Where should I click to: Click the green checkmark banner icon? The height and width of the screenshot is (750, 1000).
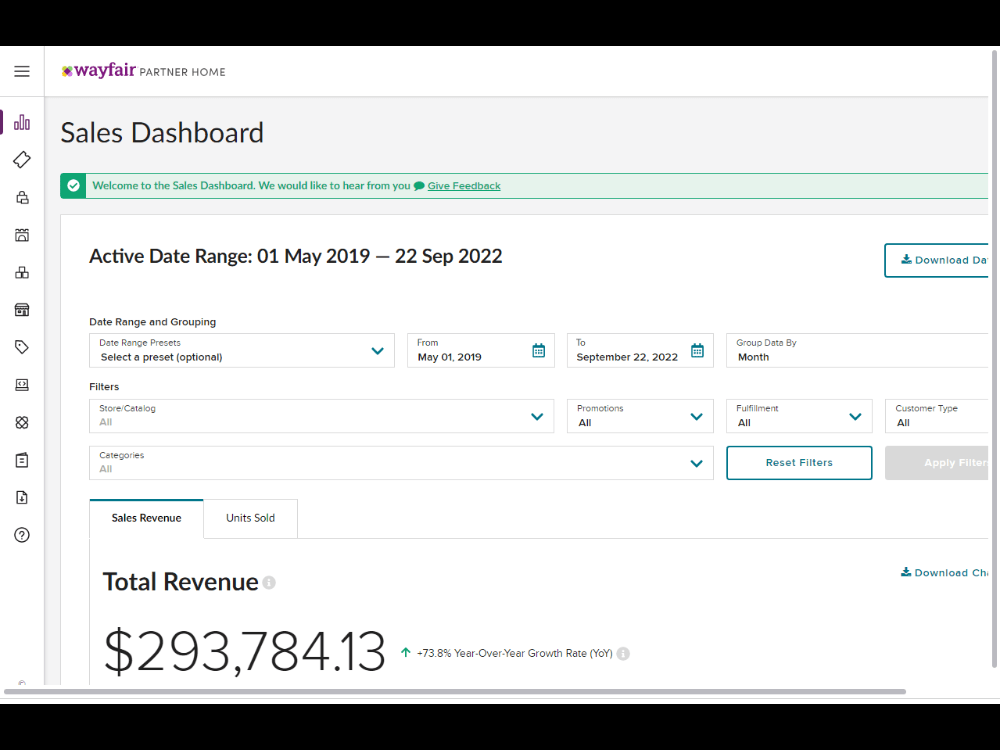click(73, 186)
